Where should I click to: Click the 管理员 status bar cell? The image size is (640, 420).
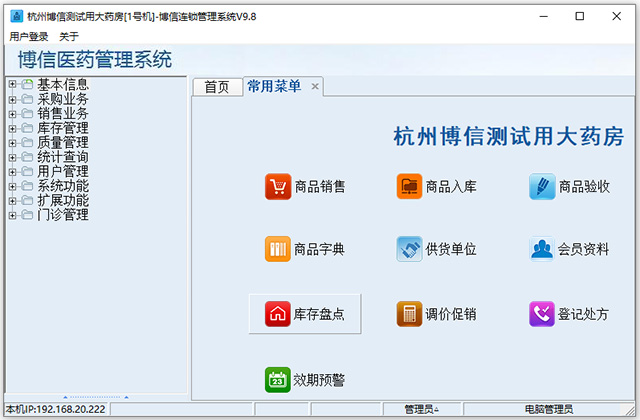422,409
